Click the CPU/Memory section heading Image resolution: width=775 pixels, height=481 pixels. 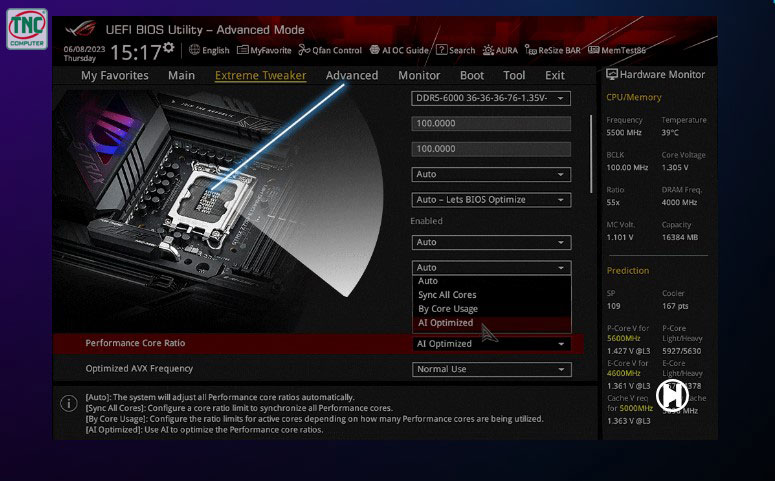(634, 97)
